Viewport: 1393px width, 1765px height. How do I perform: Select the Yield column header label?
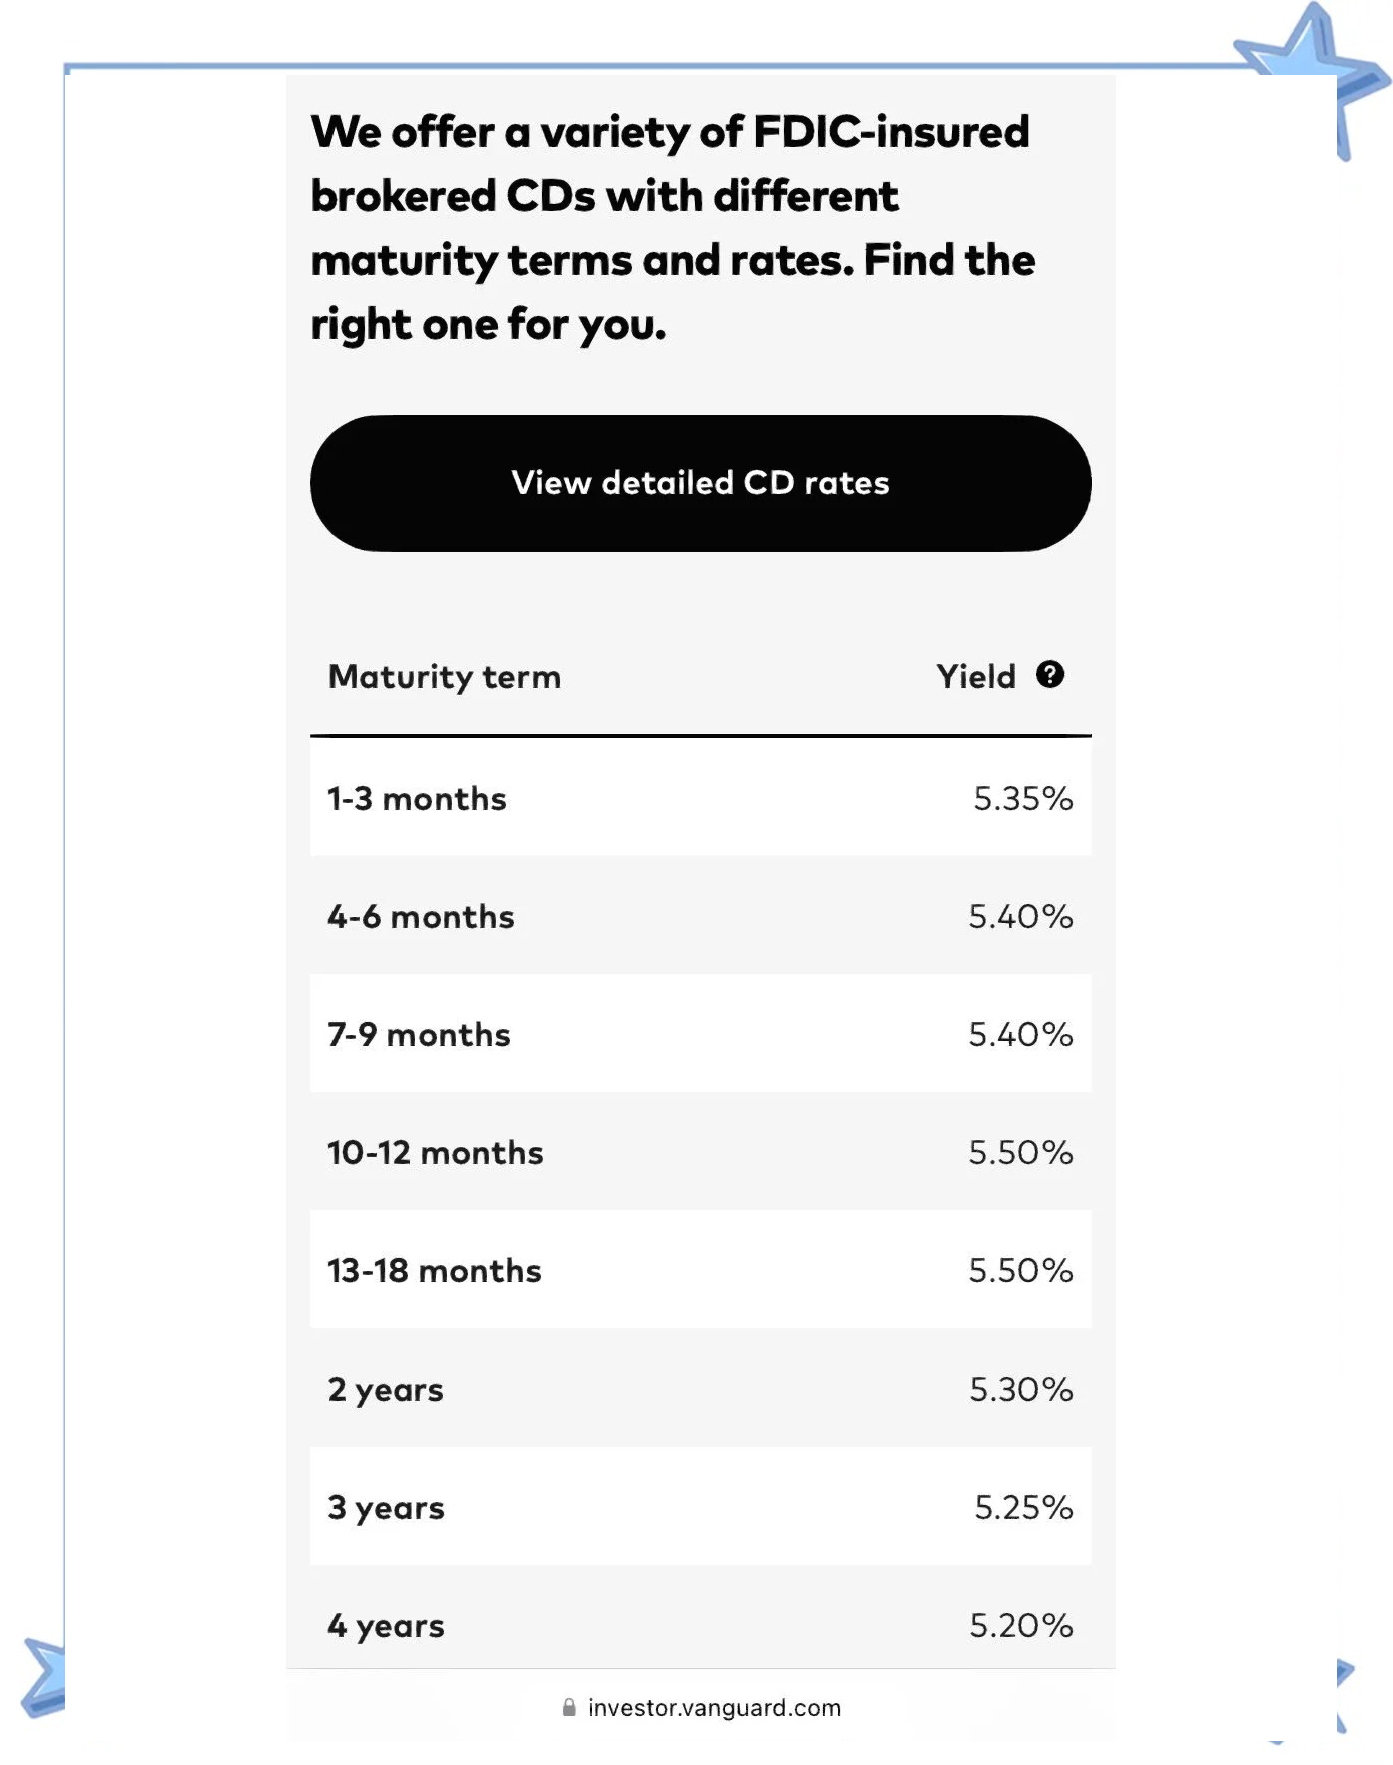point(975,677)
